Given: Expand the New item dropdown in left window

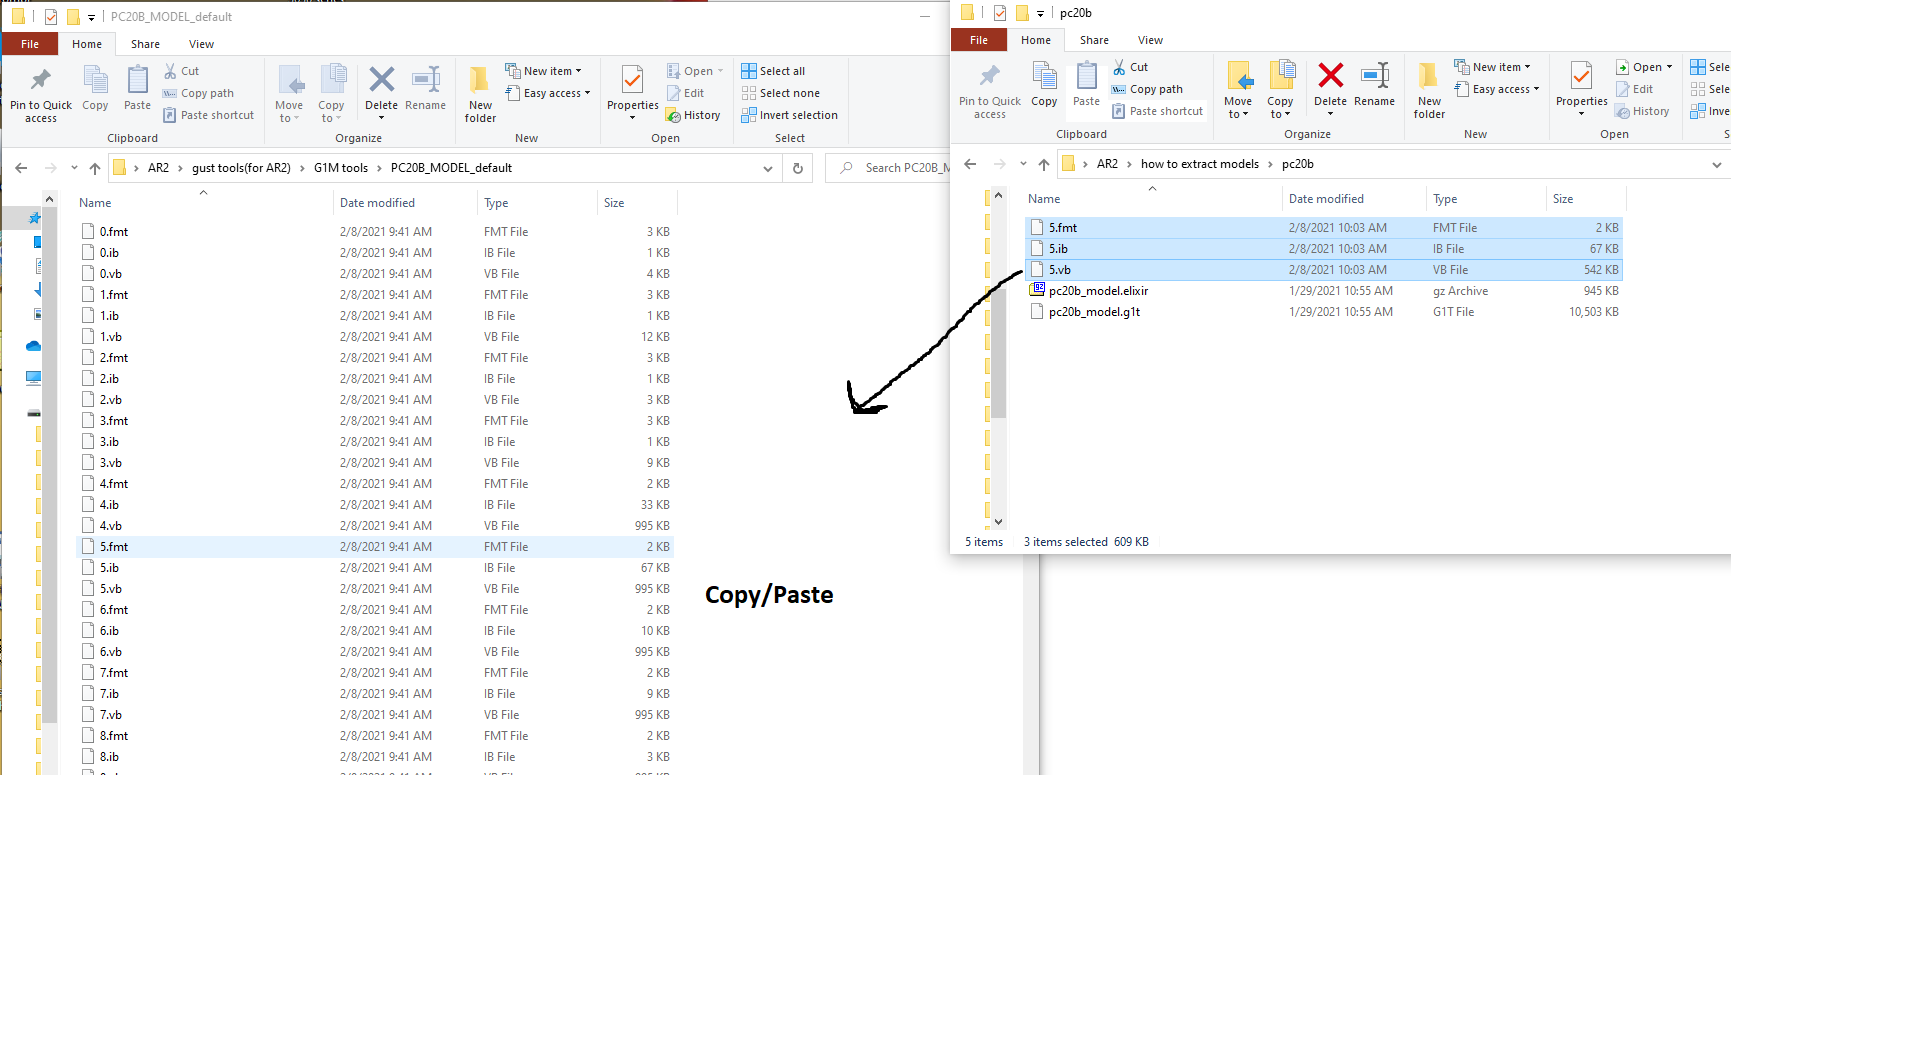Looking at the screenshot, I should point(543,71).
